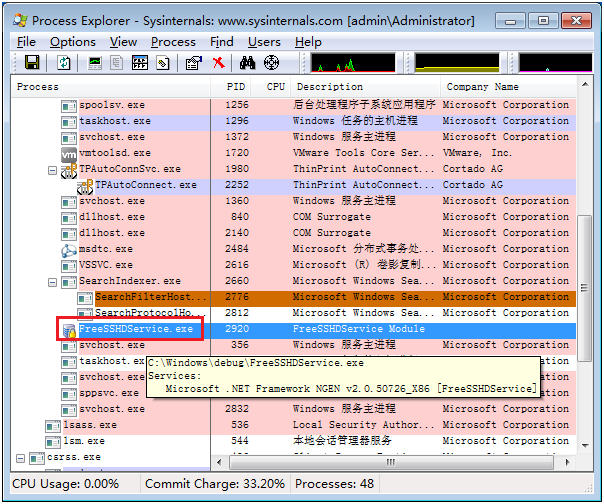604x504 pixels.
Task: Sort by the Company Name column header
Action: 508,87
